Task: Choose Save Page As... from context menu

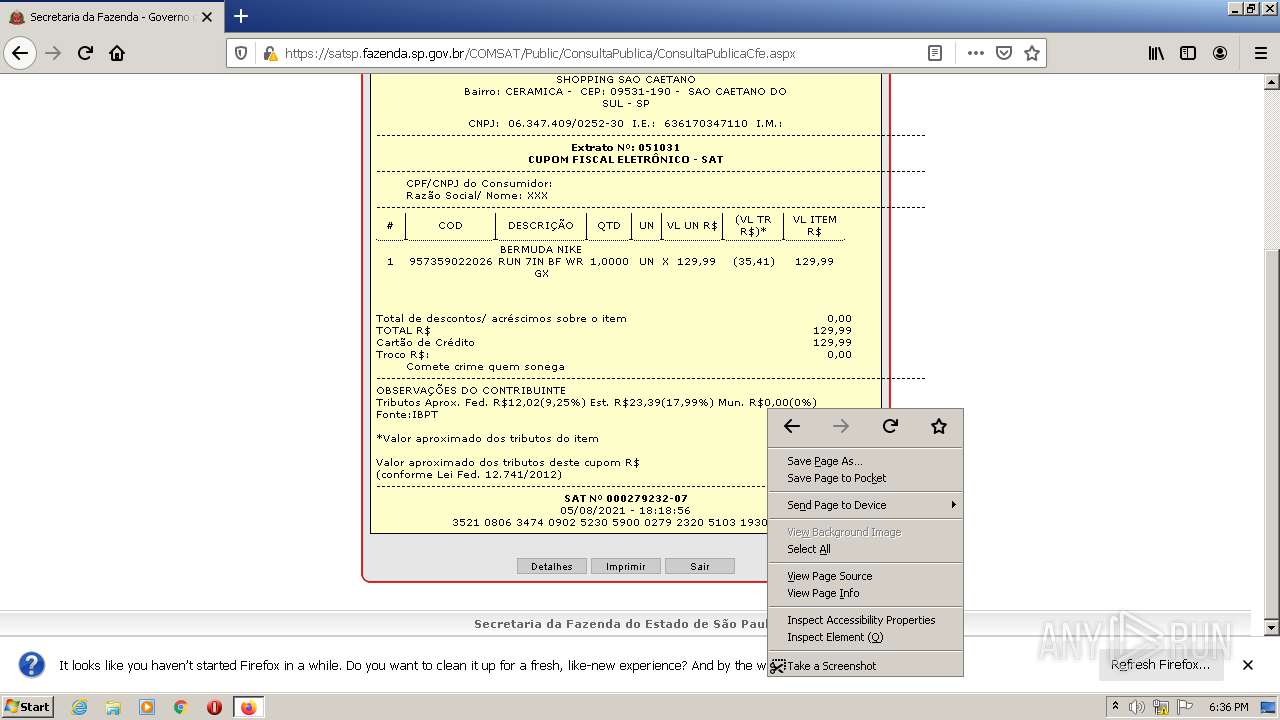Action: pos(865,461)
